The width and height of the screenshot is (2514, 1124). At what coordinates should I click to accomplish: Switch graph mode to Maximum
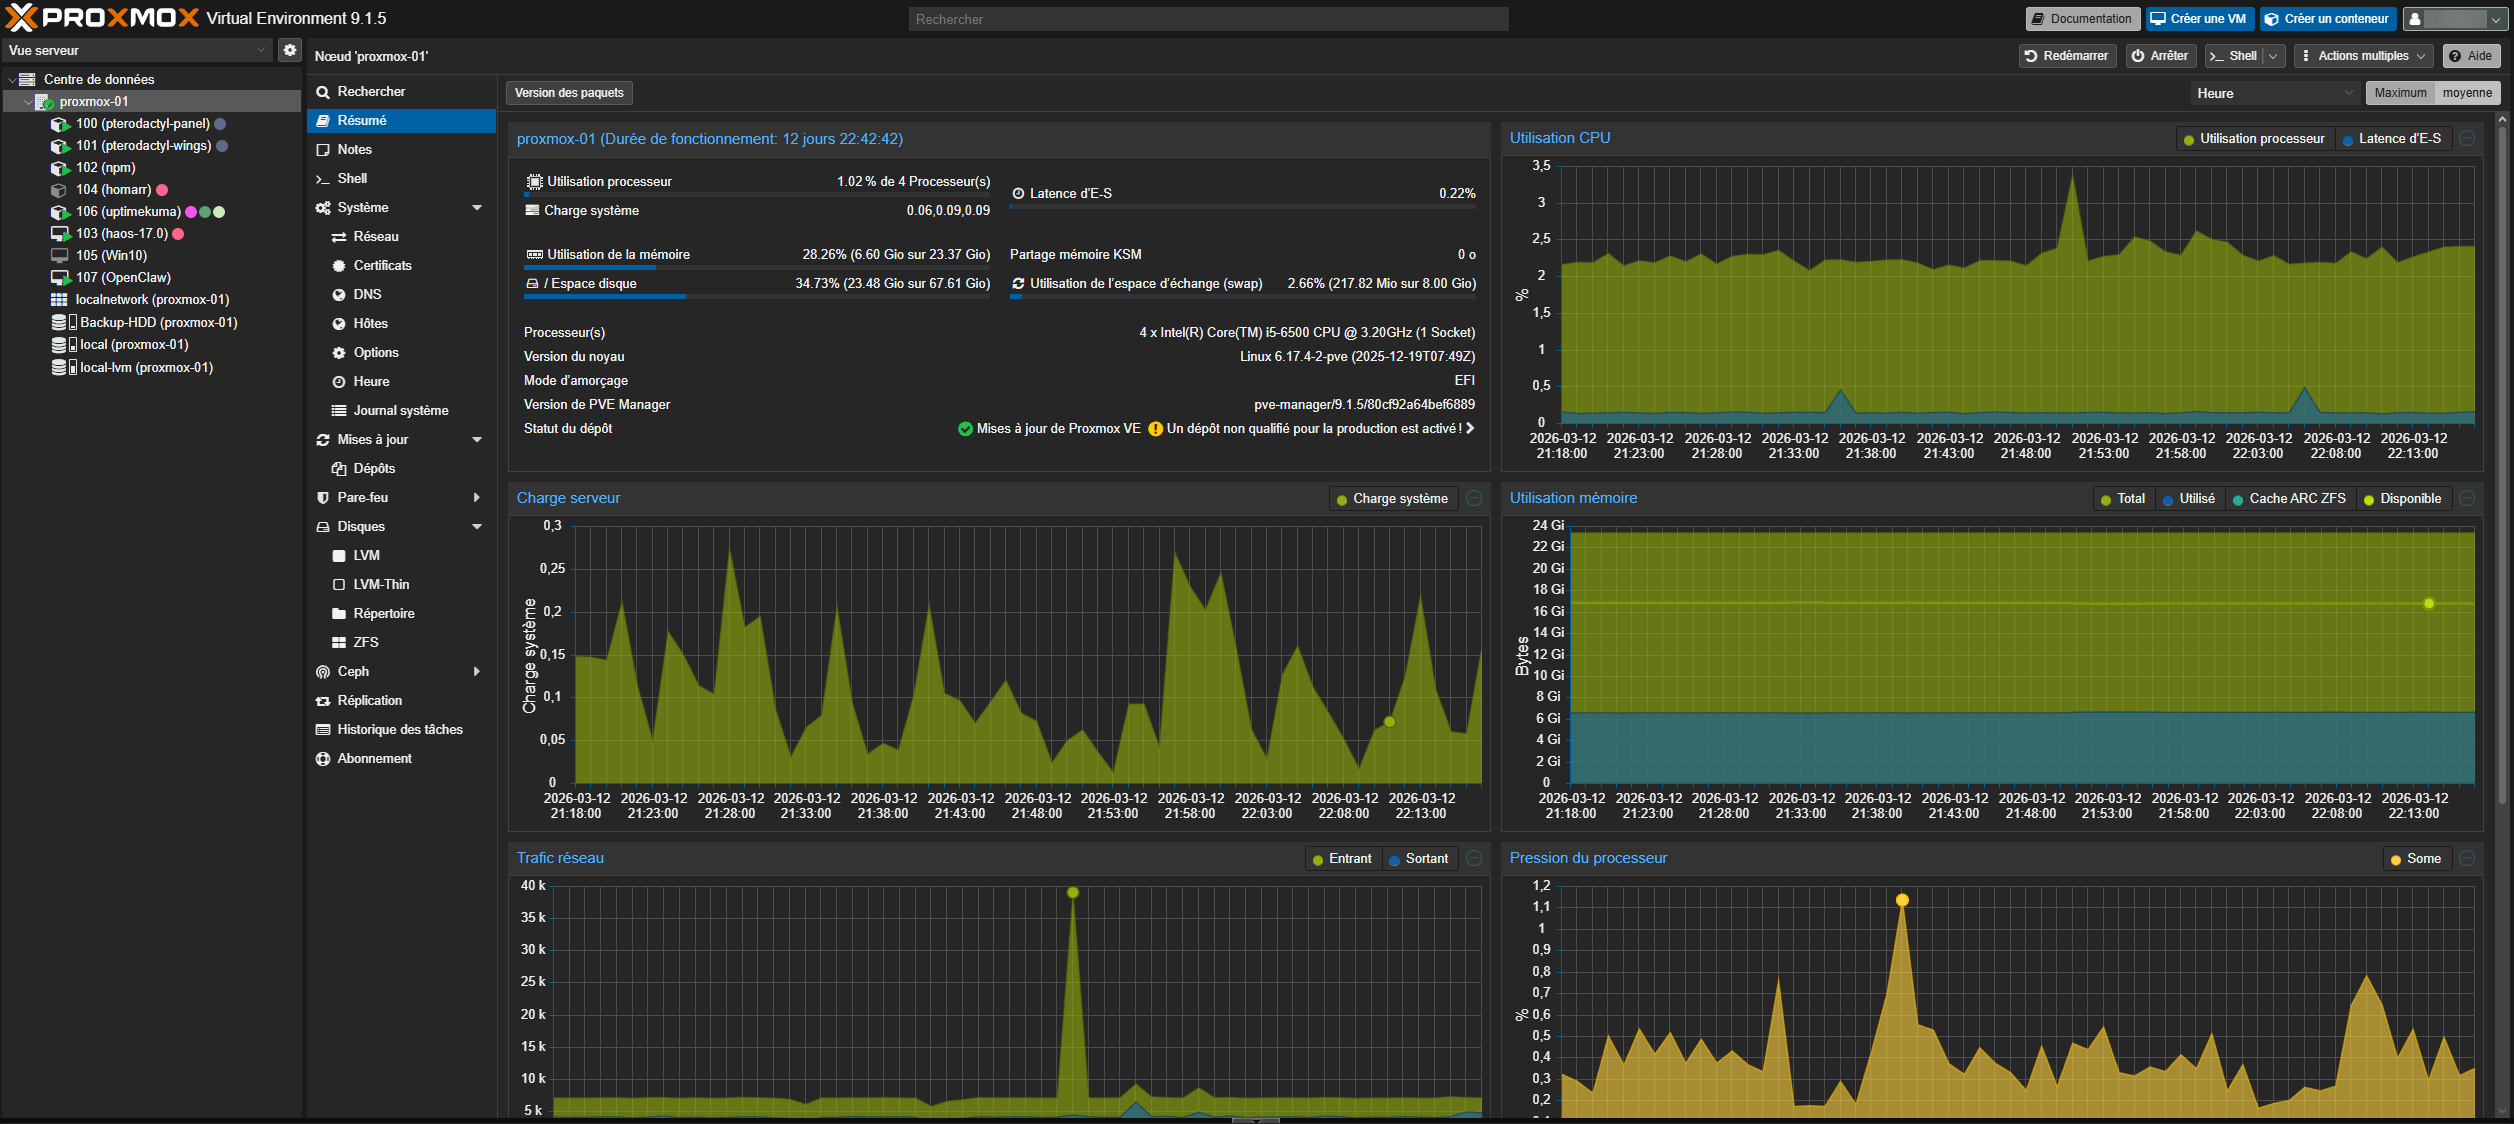coord(2399,93)
